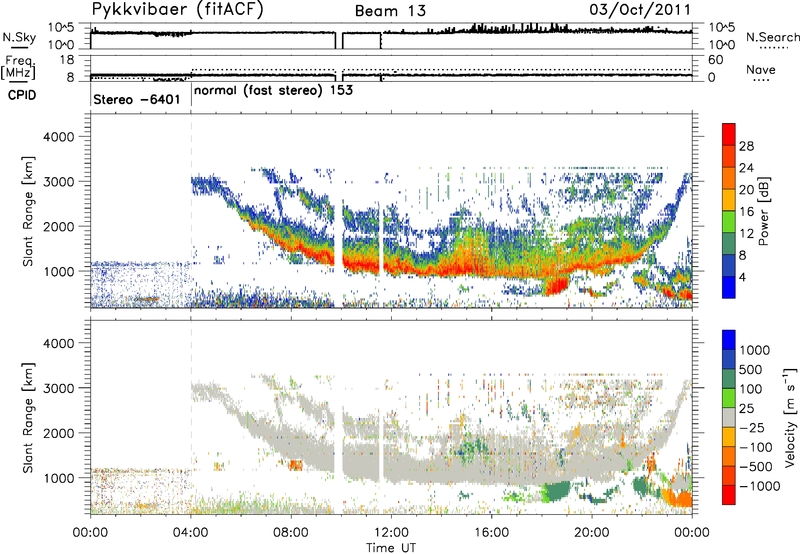Click the red bottom of velocity colorbar
800x554 pixels.
click(x=729, y=495)
